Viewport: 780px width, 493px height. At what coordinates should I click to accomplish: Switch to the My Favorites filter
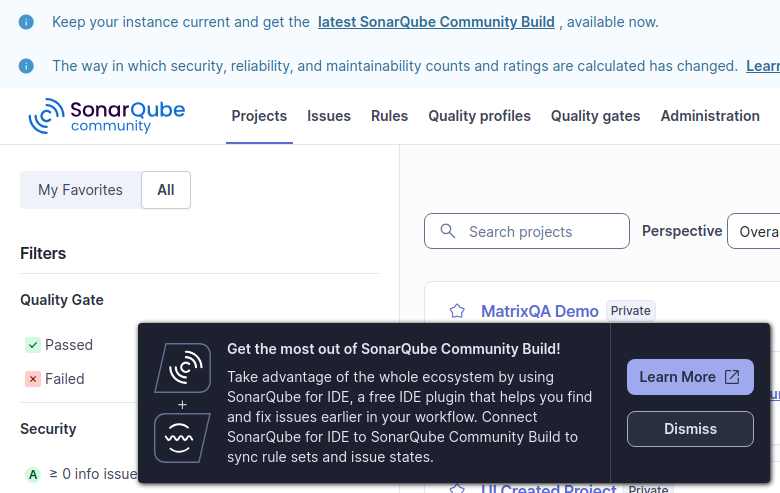tap(81, 190)
